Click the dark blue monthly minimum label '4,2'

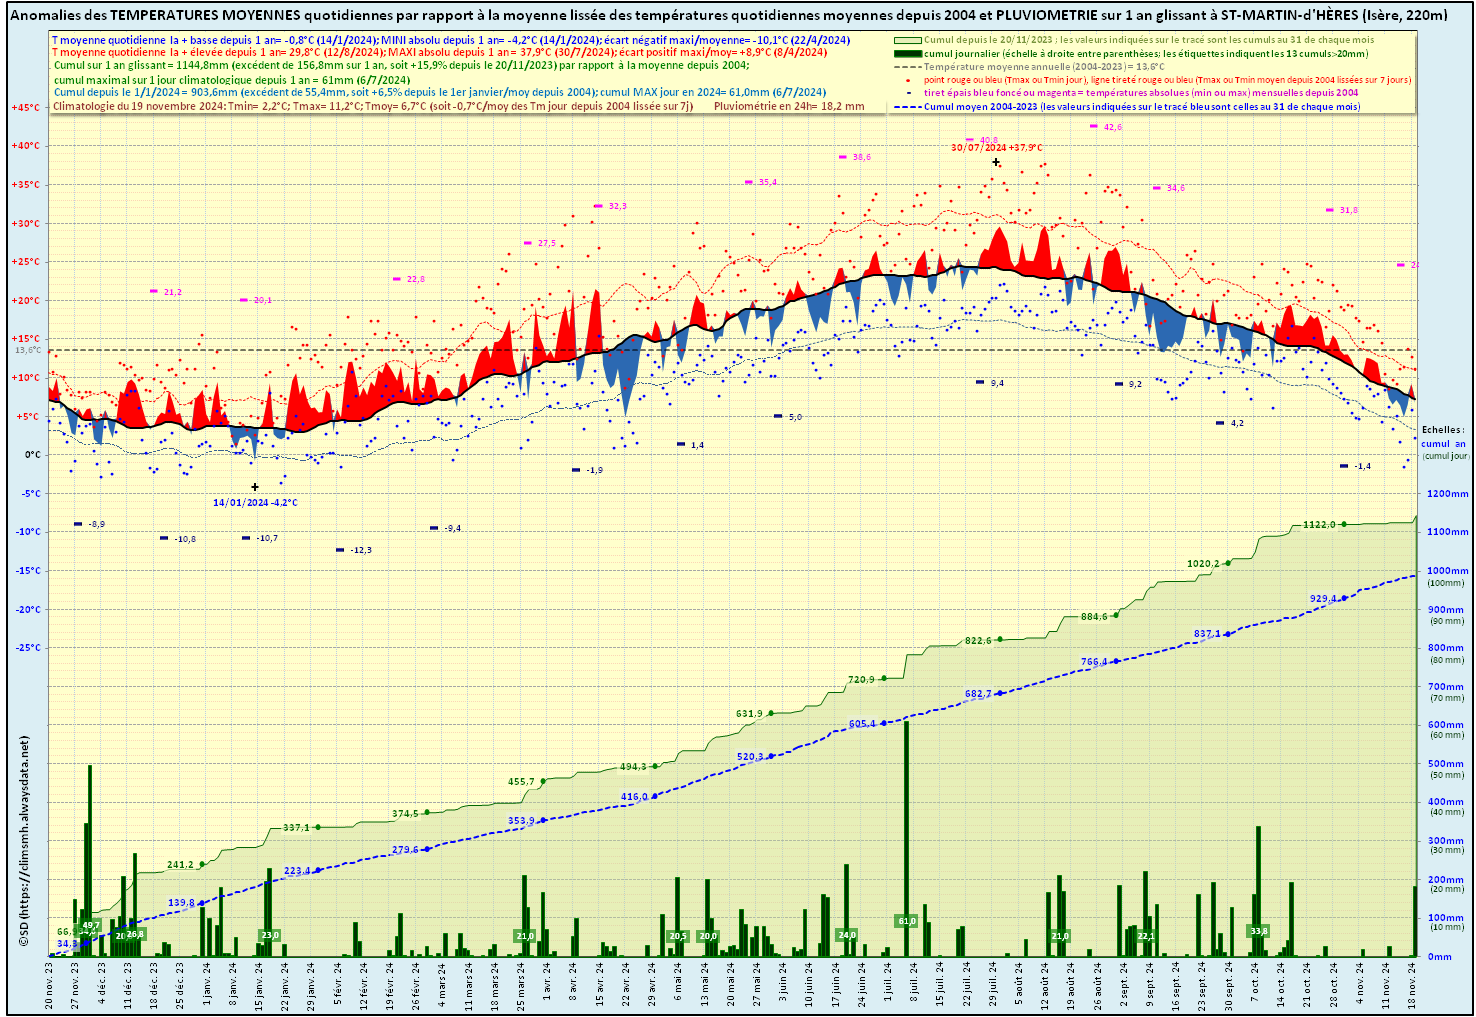[1236, 423]
